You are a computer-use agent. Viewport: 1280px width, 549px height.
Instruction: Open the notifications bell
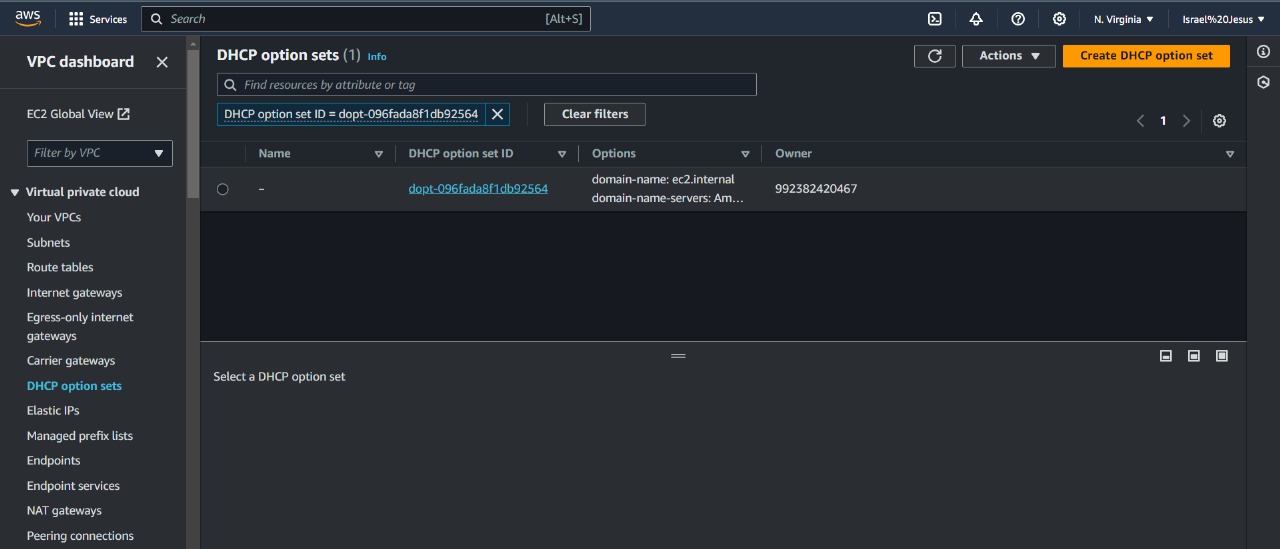coord(976,19)
